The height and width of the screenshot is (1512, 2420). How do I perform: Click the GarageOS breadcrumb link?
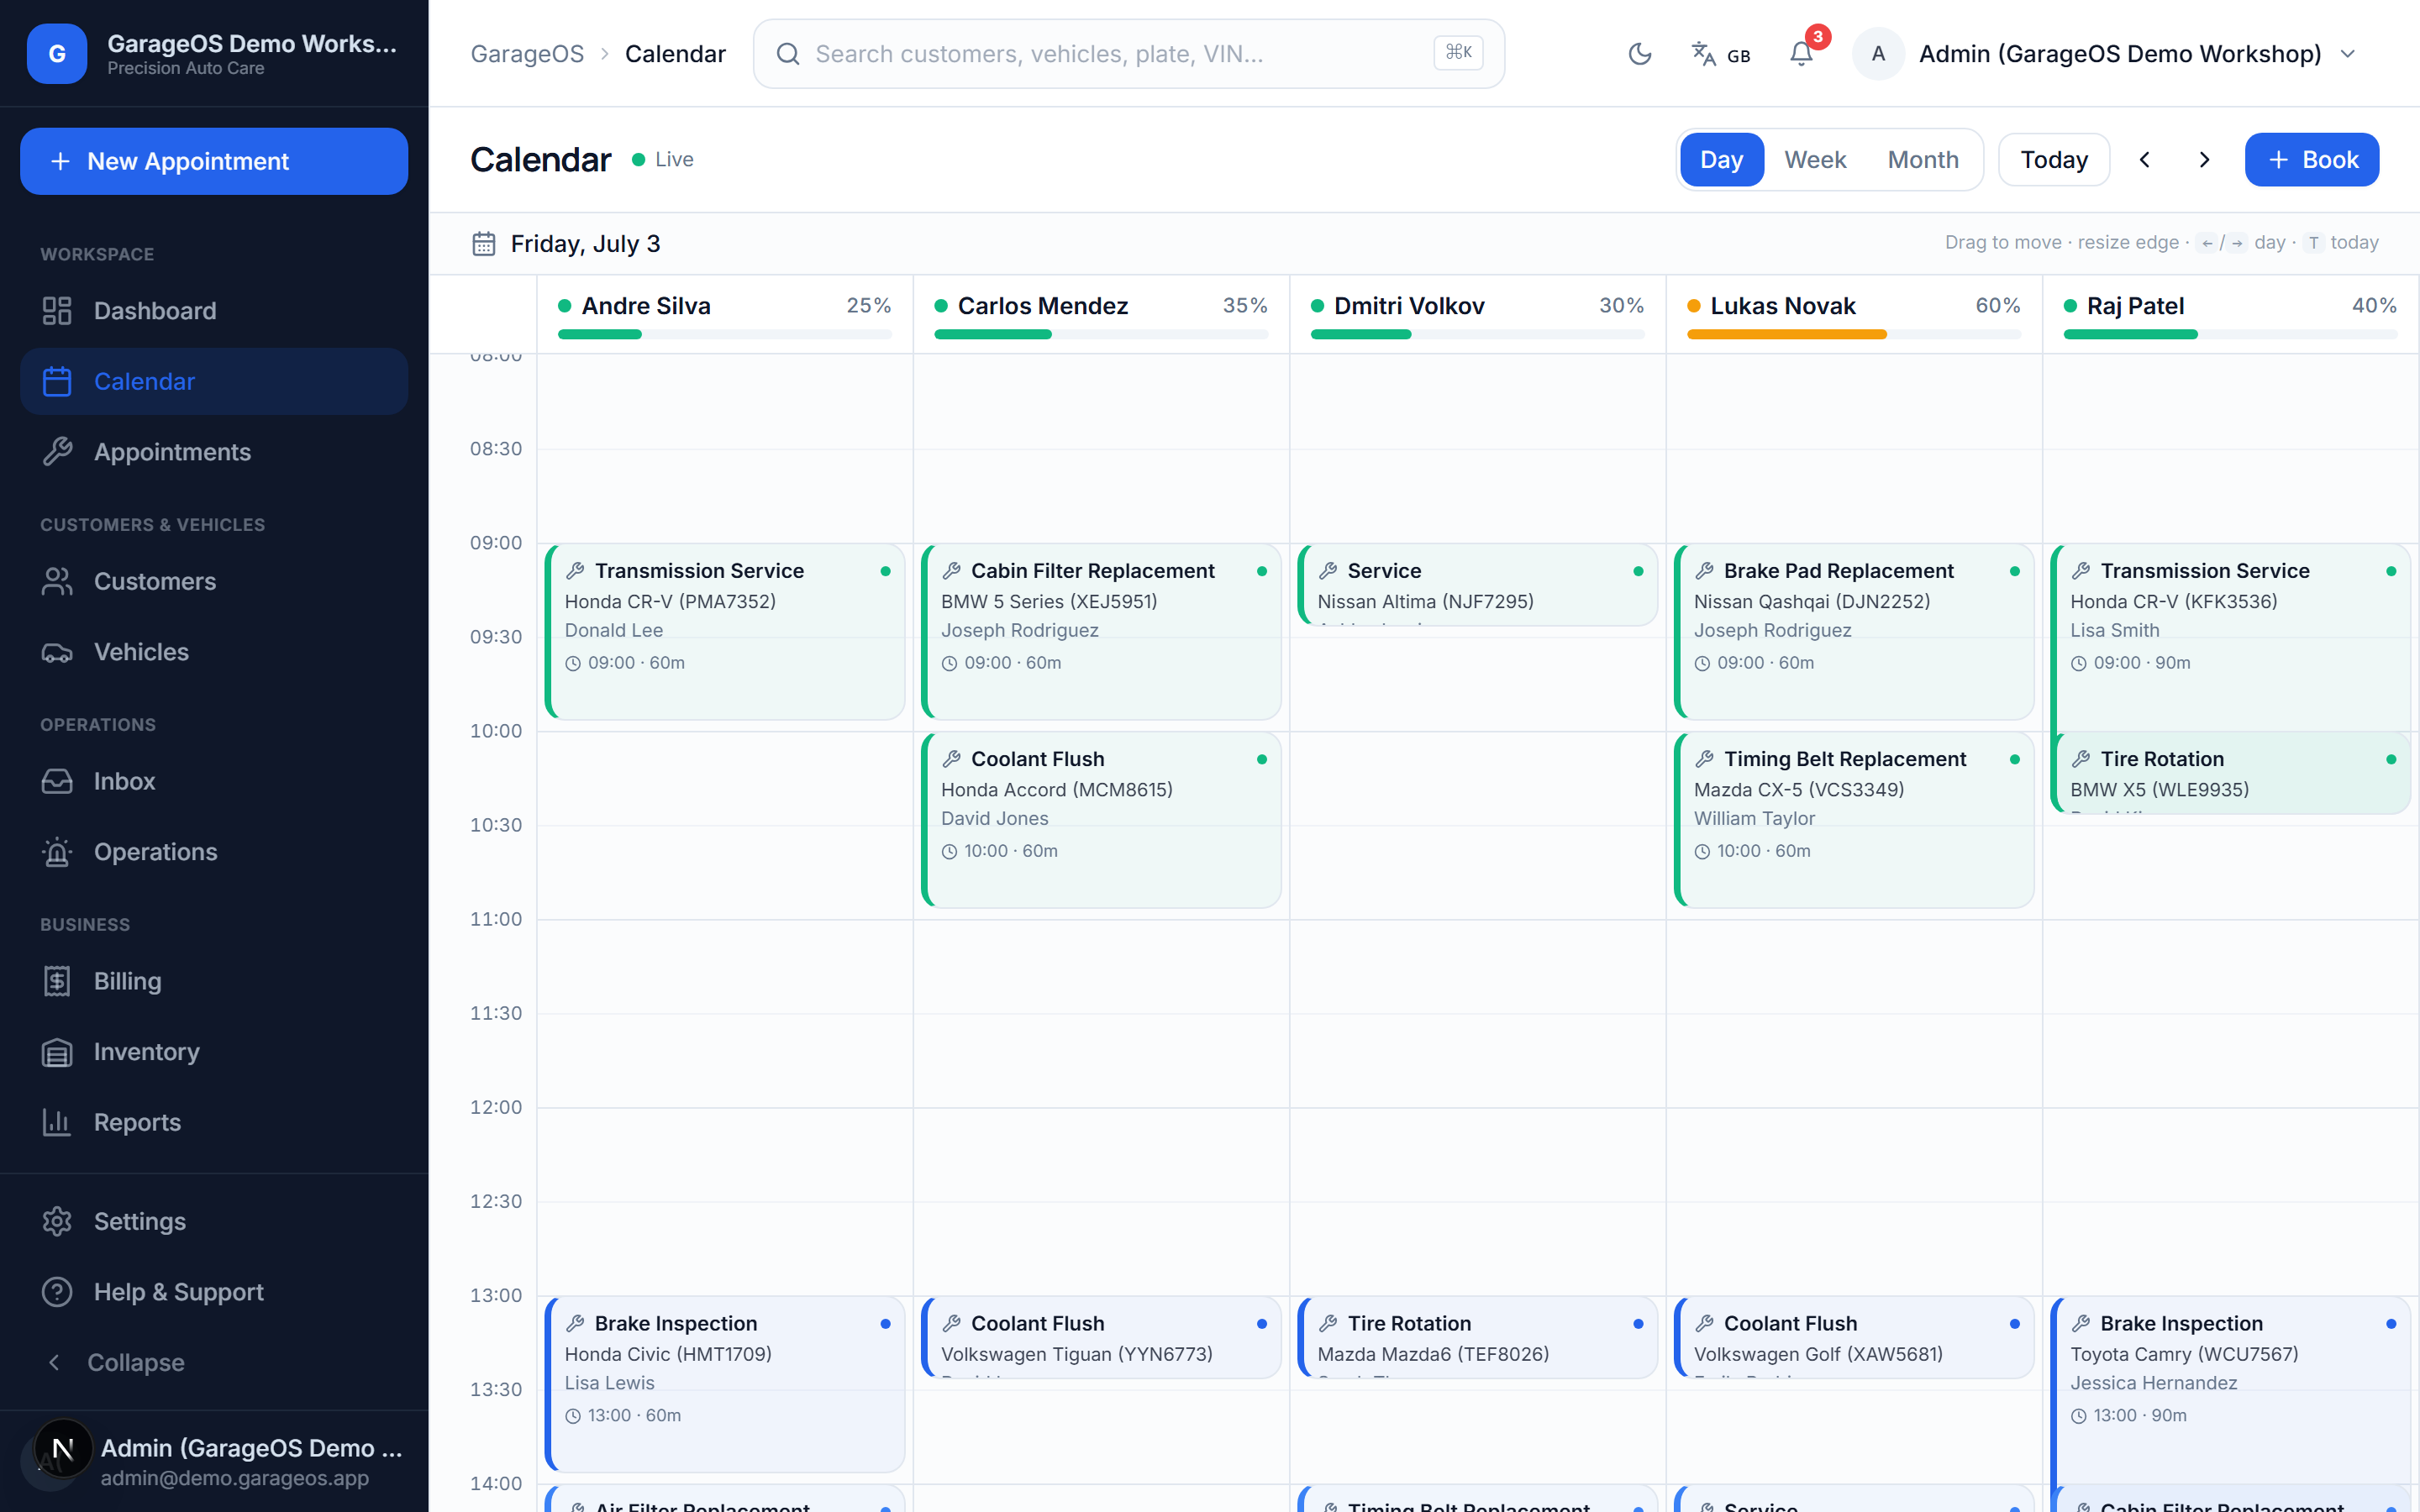527,54
